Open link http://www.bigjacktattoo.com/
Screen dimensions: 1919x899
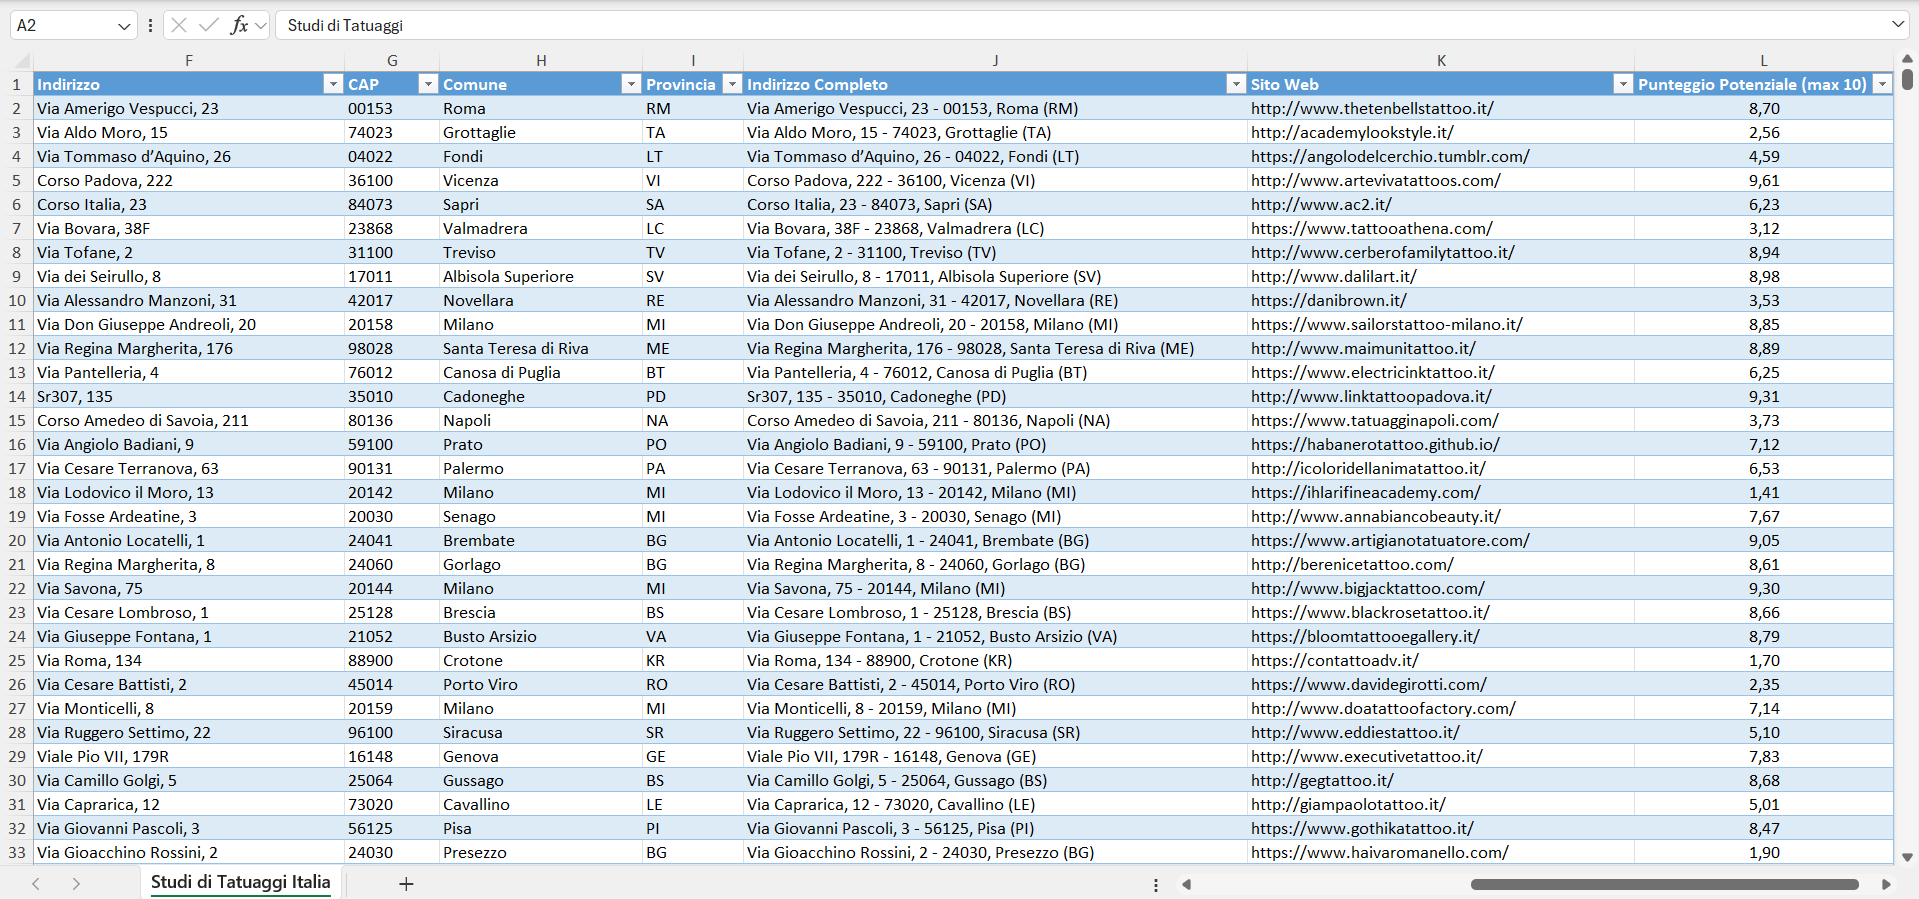click(x=1368, y=588)
